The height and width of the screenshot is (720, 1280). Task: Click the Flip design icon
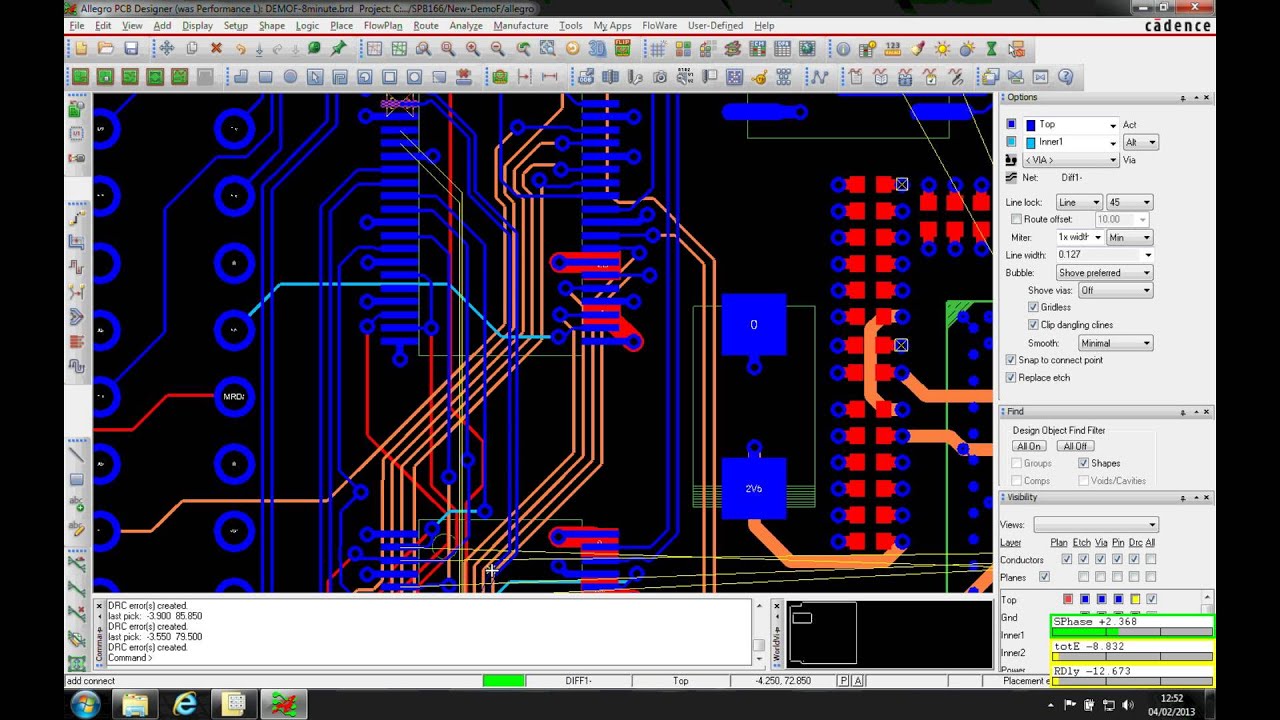coord(623,48)
